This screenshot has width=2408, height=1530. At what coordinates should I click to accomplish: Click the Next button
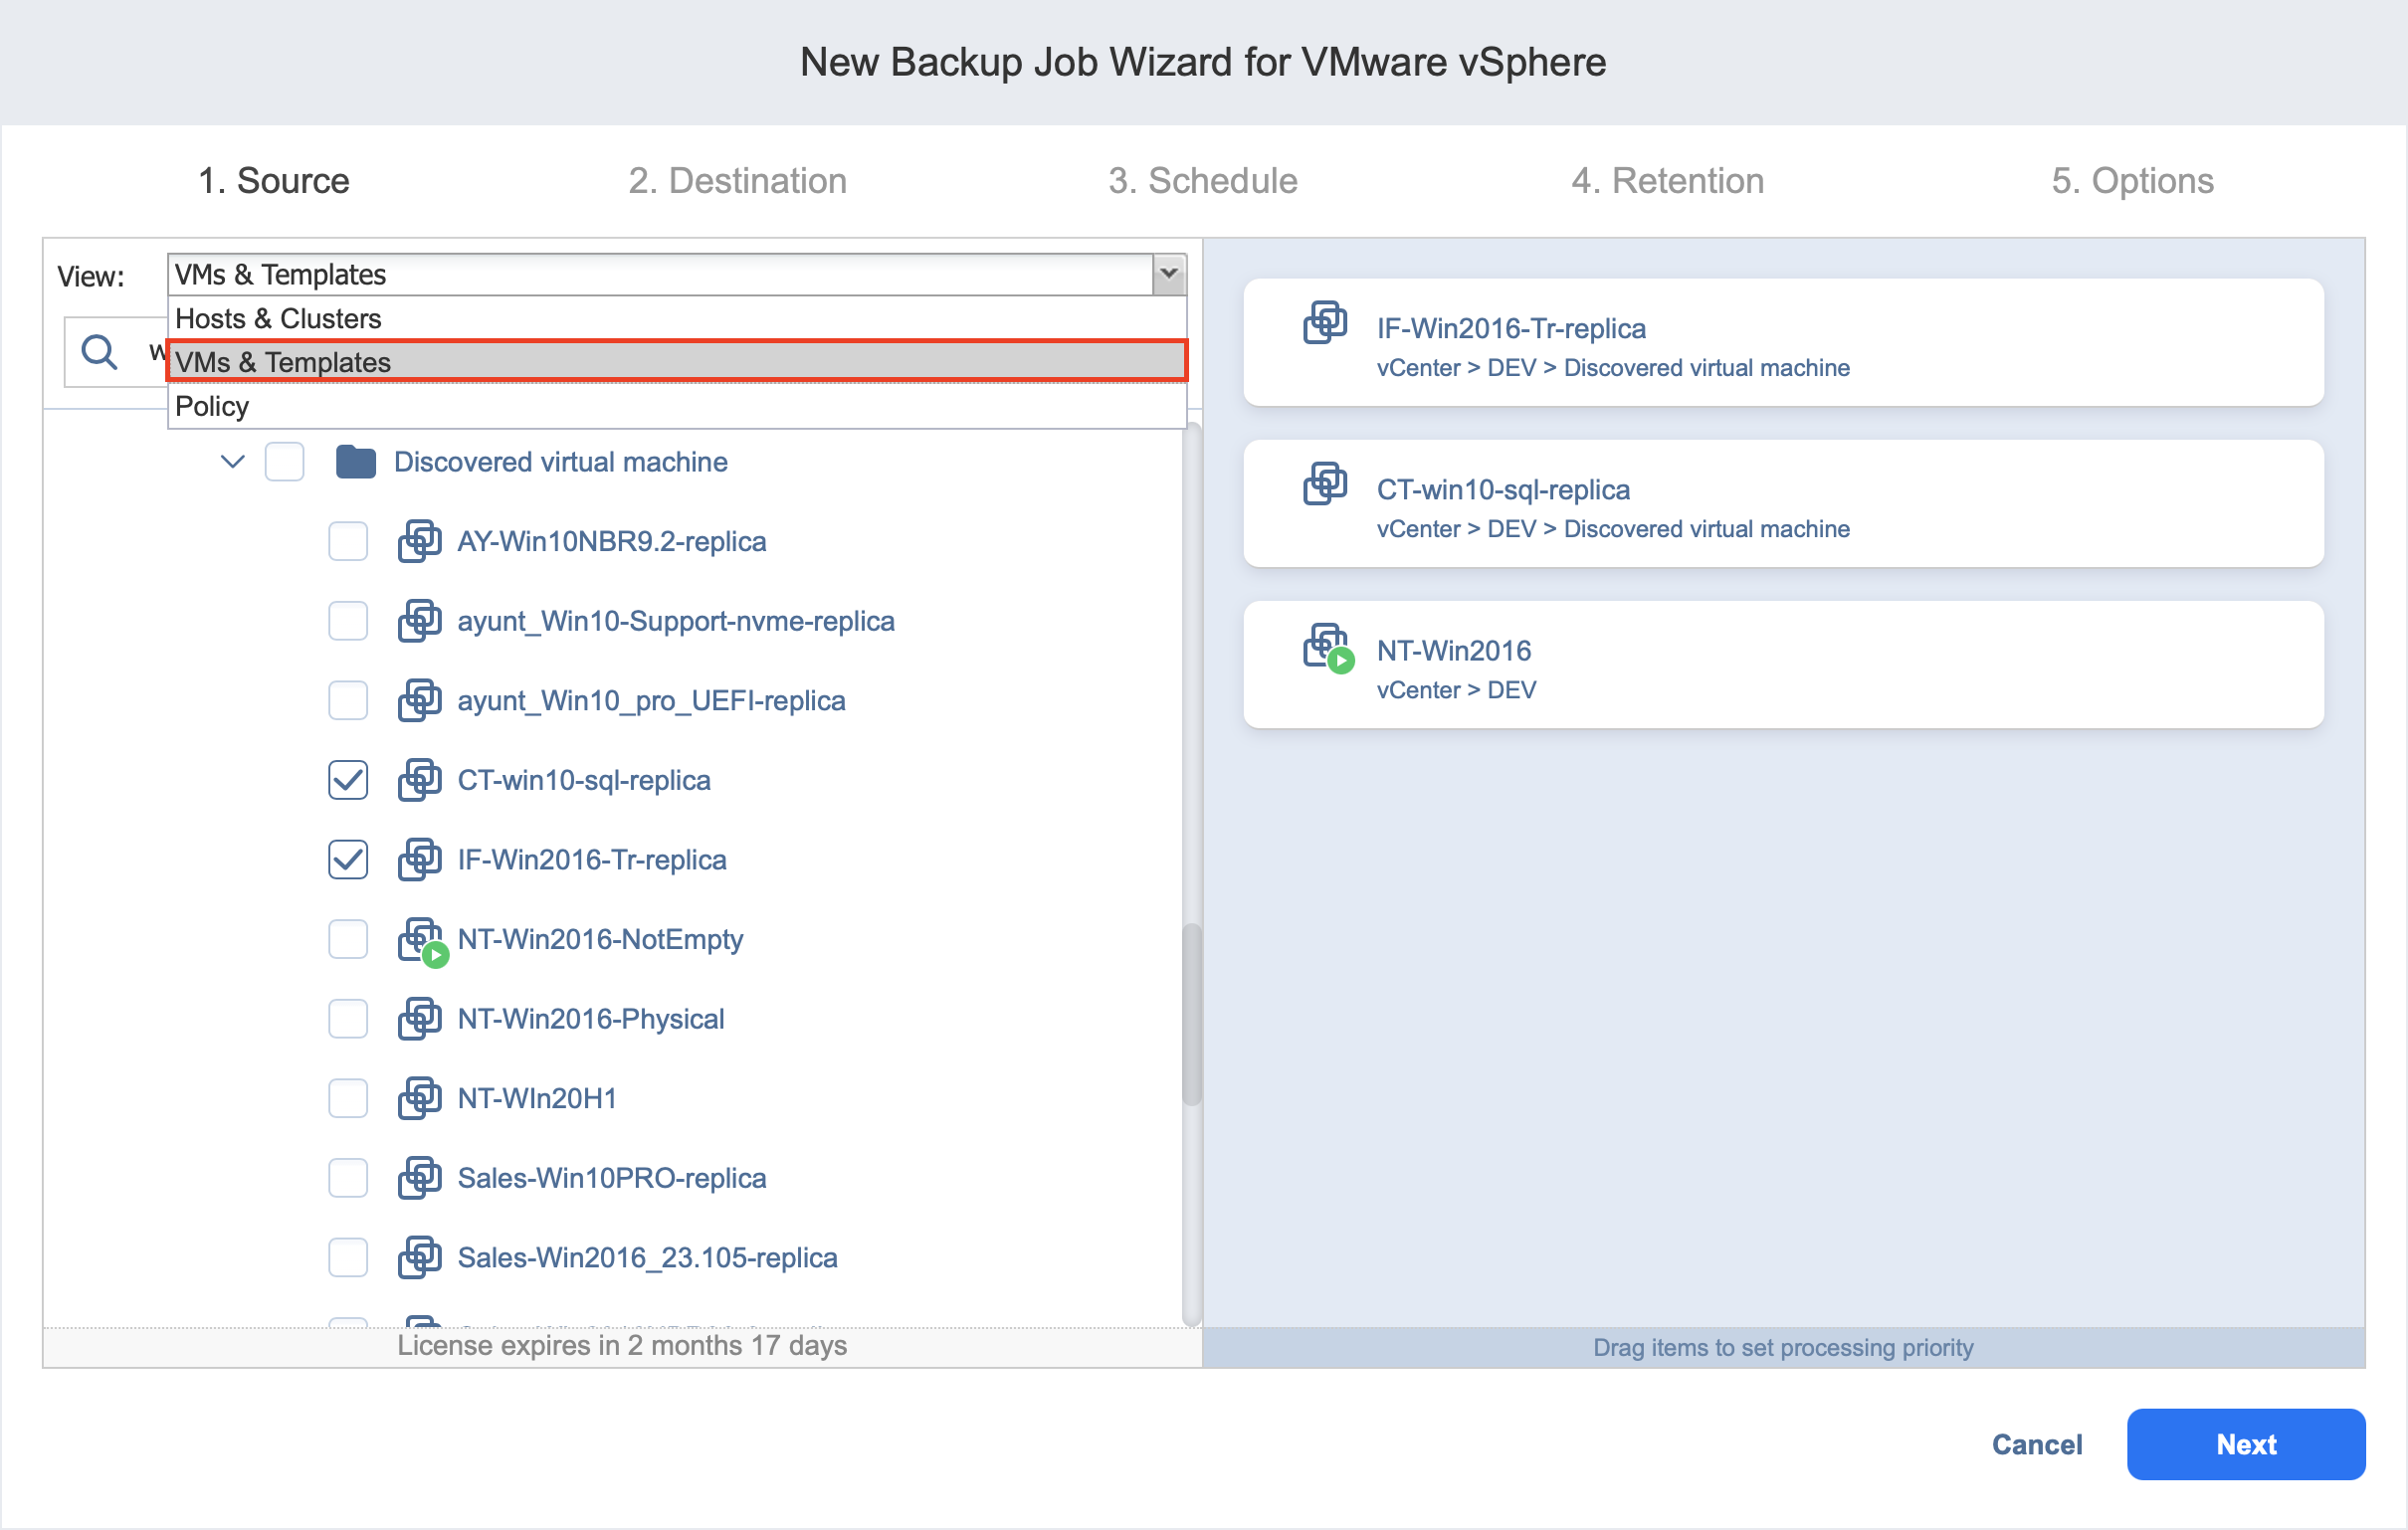click(x=2245, y=1444)
